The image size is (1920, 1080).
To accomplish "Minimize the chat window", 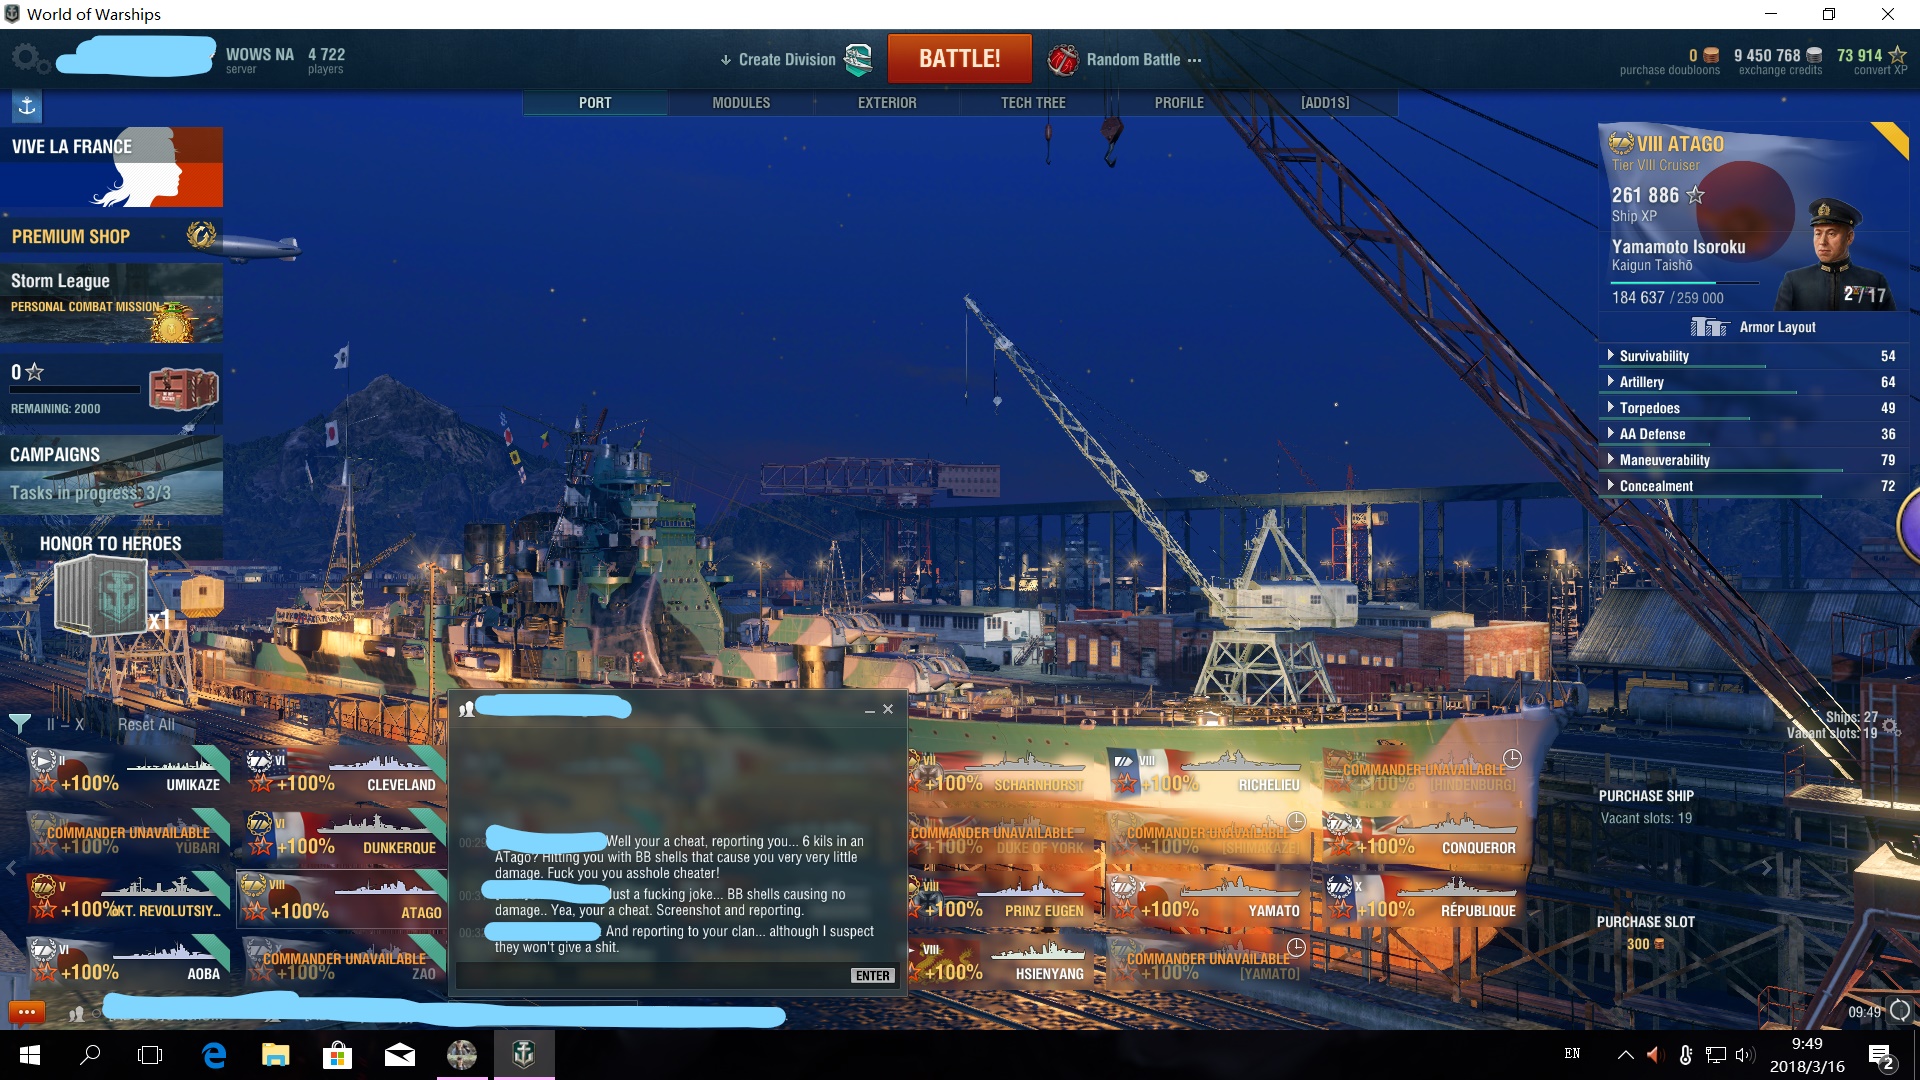I will [x=869, y=710].
